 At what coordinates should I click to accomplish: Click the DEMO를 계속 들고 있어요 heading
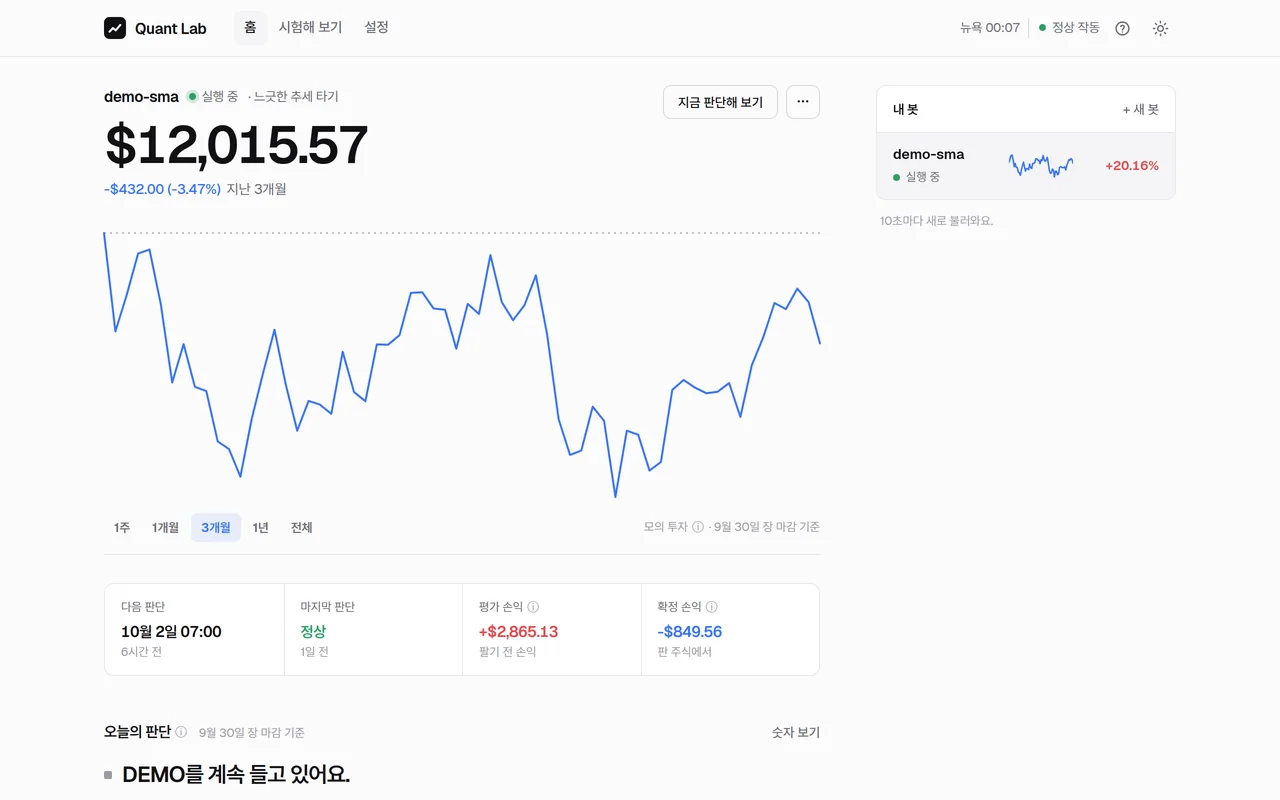pos(236,775)
